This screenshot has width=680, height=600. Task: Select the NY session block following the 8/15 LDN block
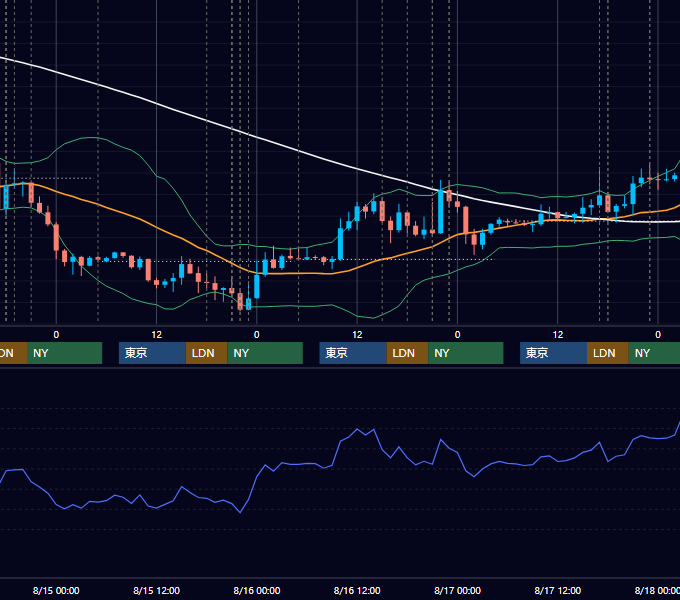pyautogui.click(x=265, y=353)
